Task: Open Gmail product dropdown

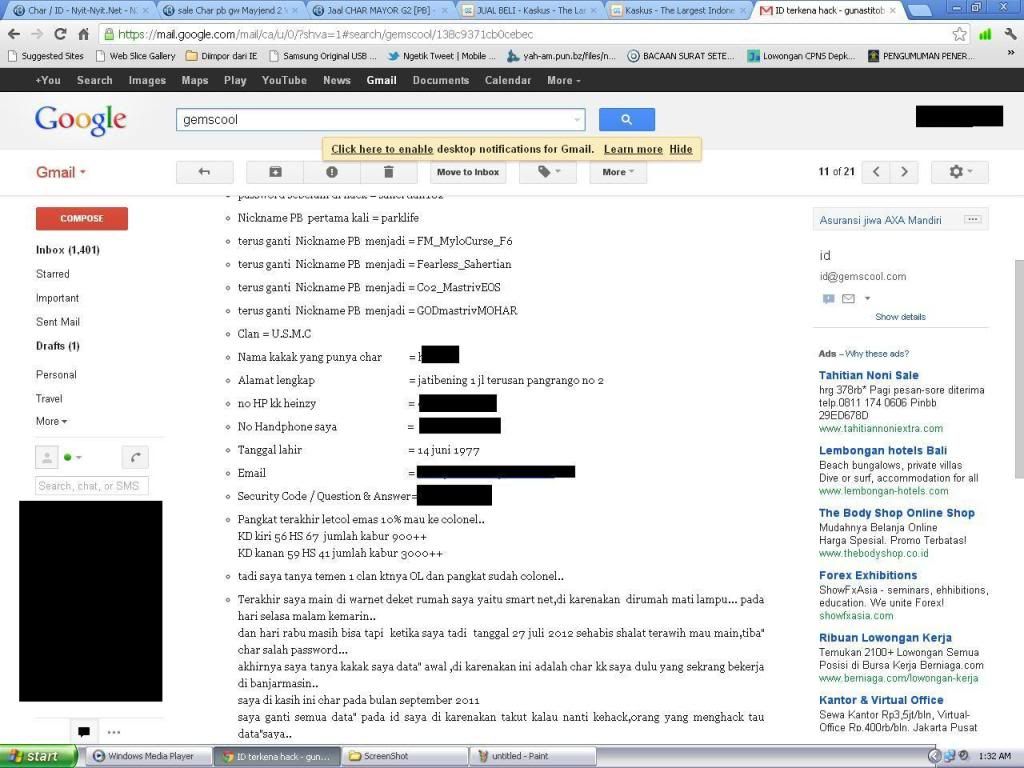Action: click(61, 172)
